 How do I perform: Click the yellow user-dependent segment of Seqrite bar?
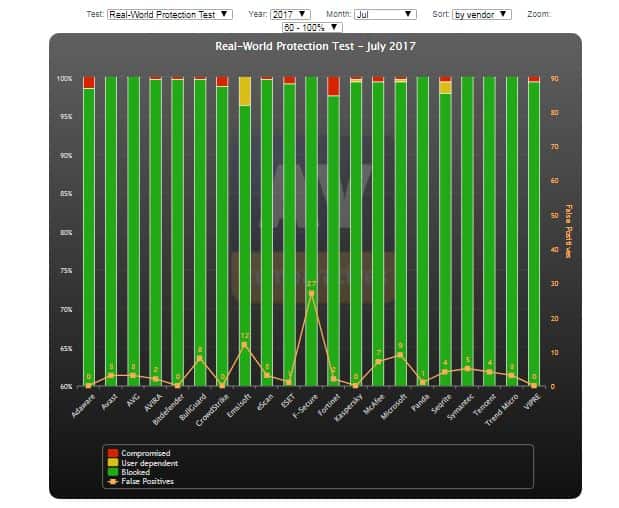tap(445, 87)
